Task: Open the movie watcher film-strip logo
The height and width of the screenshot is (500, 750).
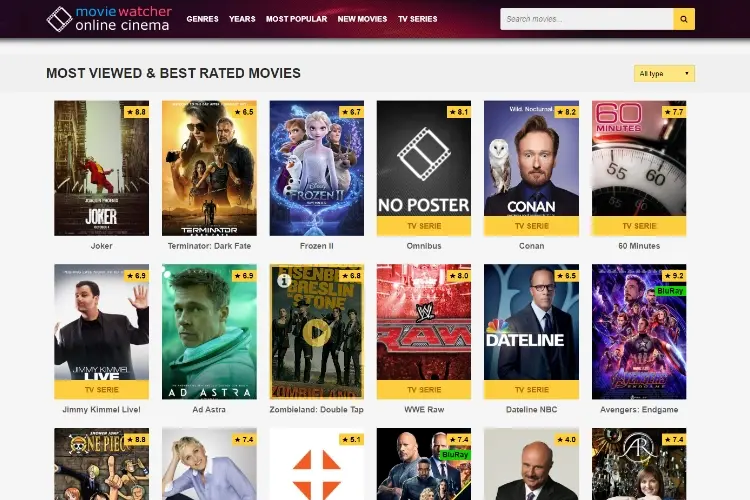Action: click(59, 19)
